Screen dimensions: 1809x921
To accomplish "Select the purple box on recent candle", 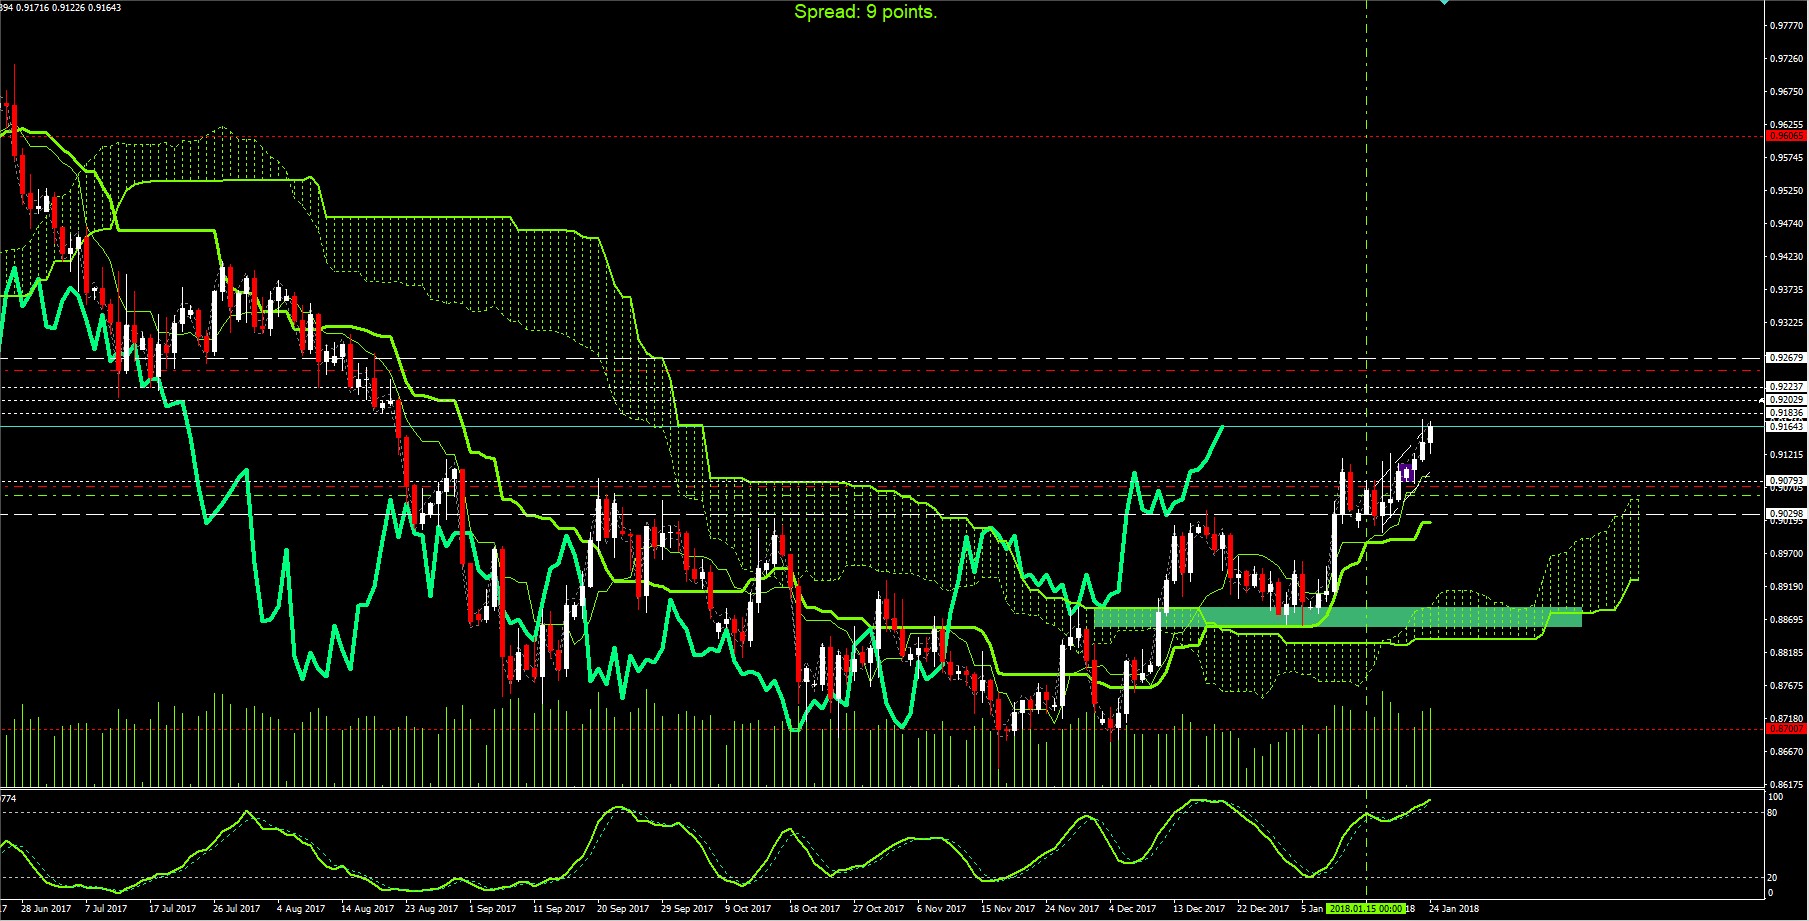I will pos(1409,472).
